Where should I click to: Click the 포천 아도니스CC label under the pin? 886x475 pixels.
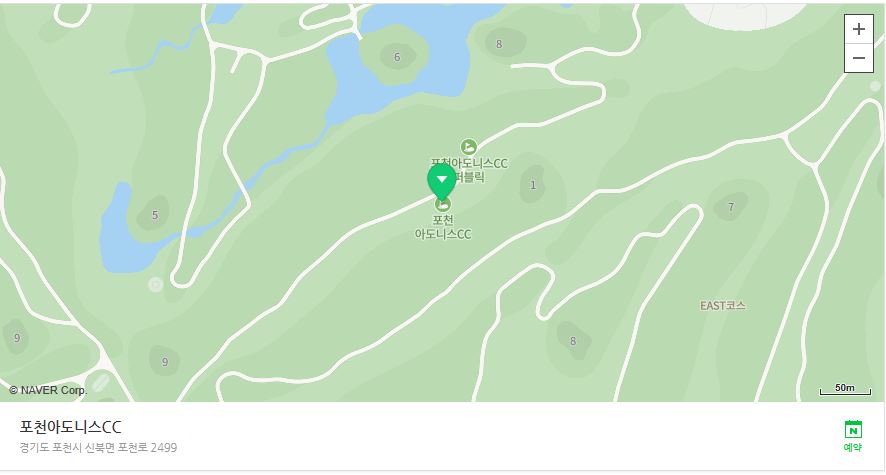443,227
